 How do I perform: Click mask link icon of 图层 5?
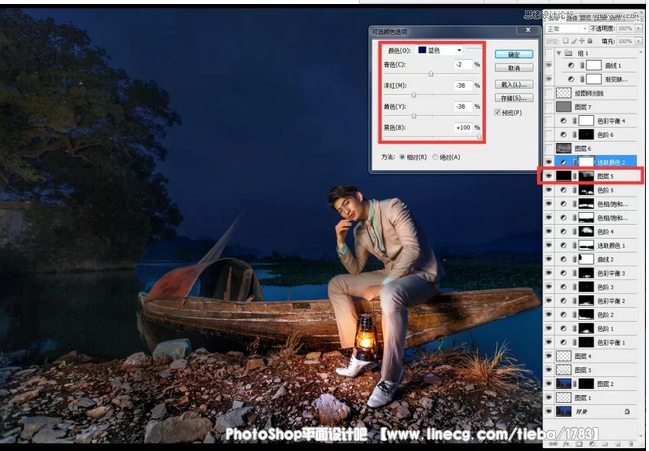pos(575,176)
